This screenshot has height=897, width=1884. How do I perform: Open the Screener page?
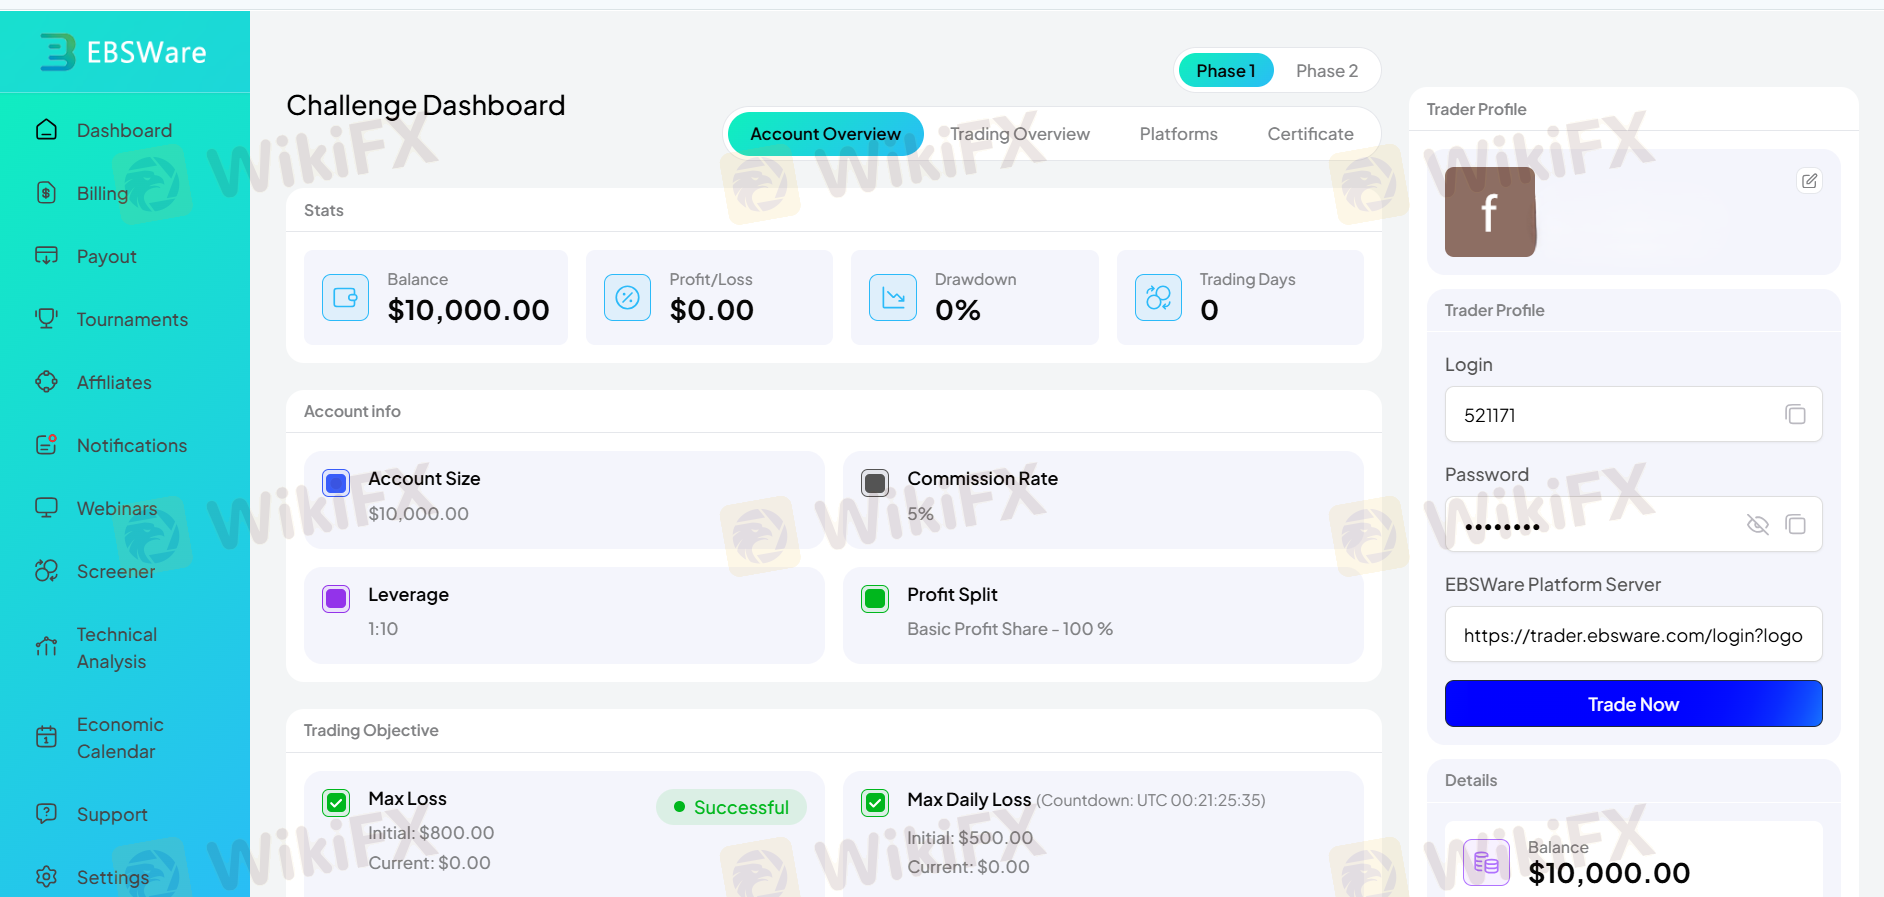pyautogui.click(x=116, y=571)
